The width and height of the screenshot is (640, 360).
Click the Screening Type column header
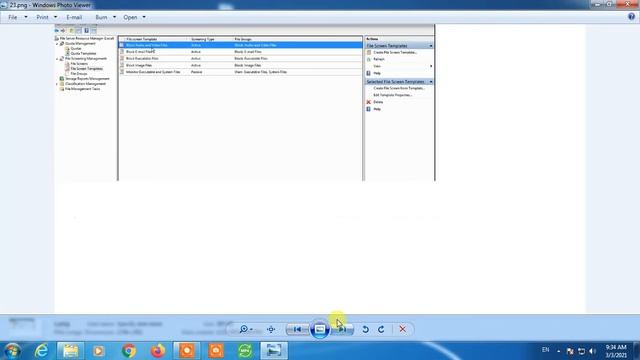[203, 39]
